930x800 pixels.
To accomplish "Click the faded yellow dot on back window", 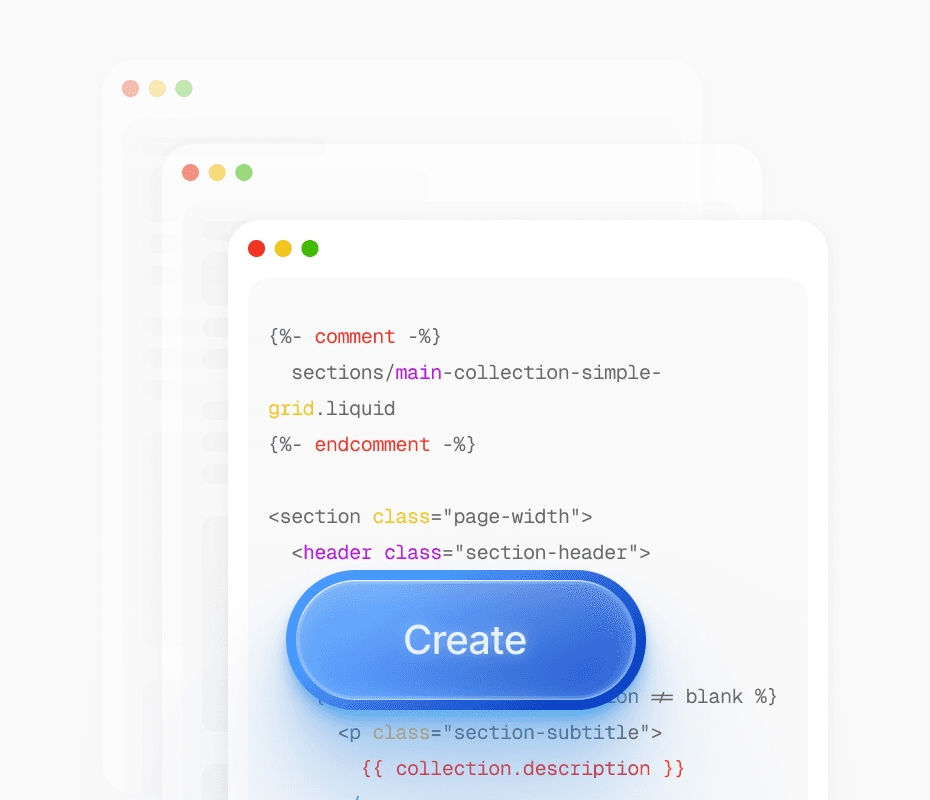I will pyautogui.click(x=157, y=88).
